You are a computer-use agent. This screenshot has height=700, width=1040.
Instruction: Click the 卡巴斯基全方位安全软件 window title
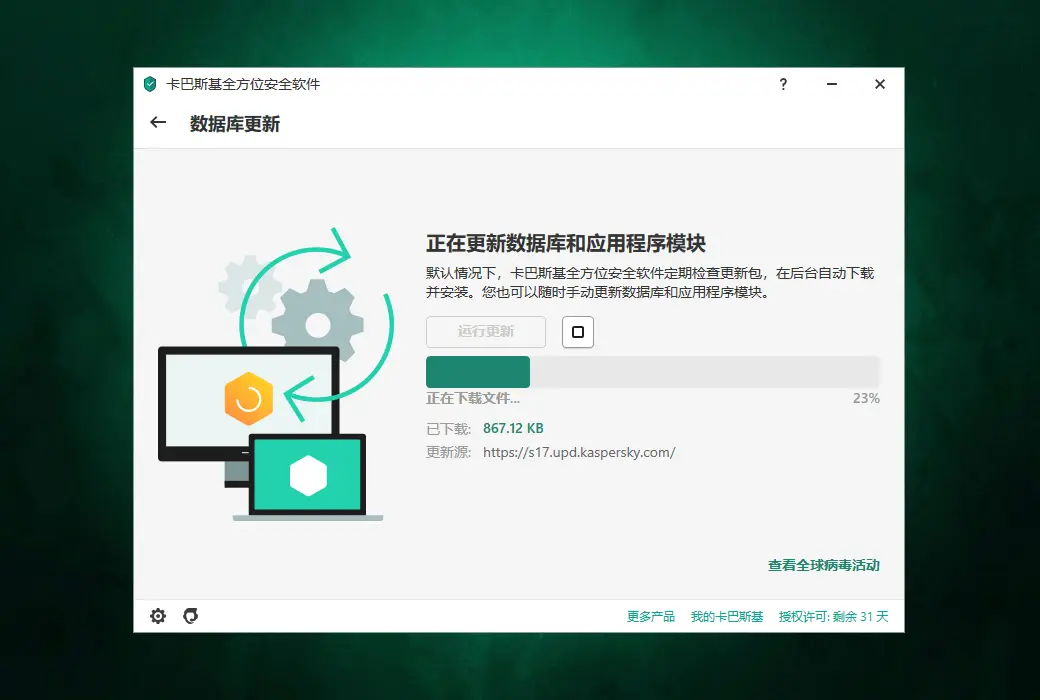pos(243,84)
